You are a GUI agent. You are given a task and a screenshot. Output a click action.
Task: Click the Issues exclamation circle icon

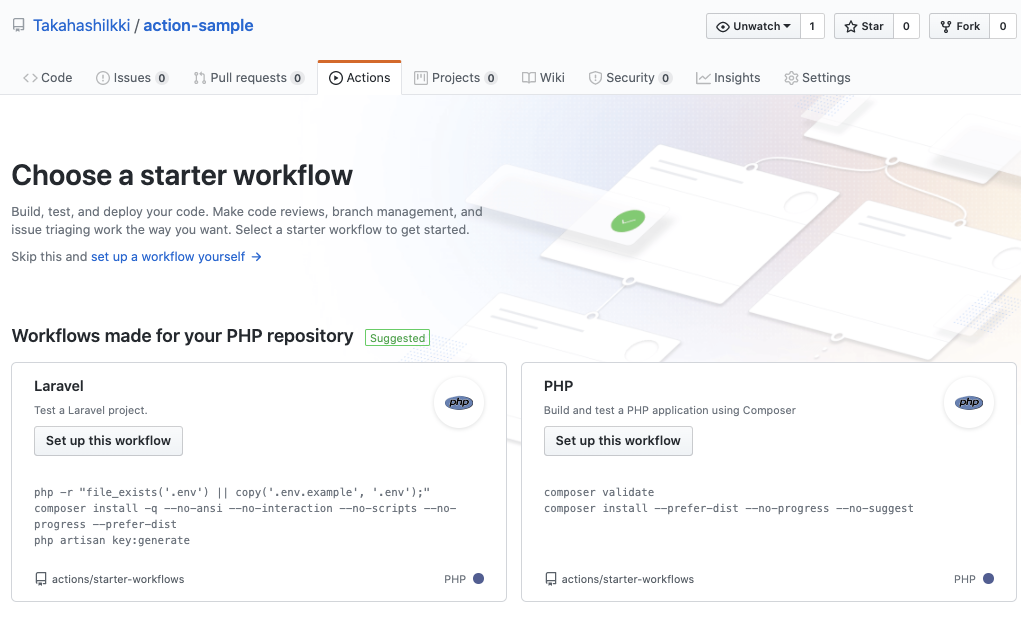tap(103, 78)
